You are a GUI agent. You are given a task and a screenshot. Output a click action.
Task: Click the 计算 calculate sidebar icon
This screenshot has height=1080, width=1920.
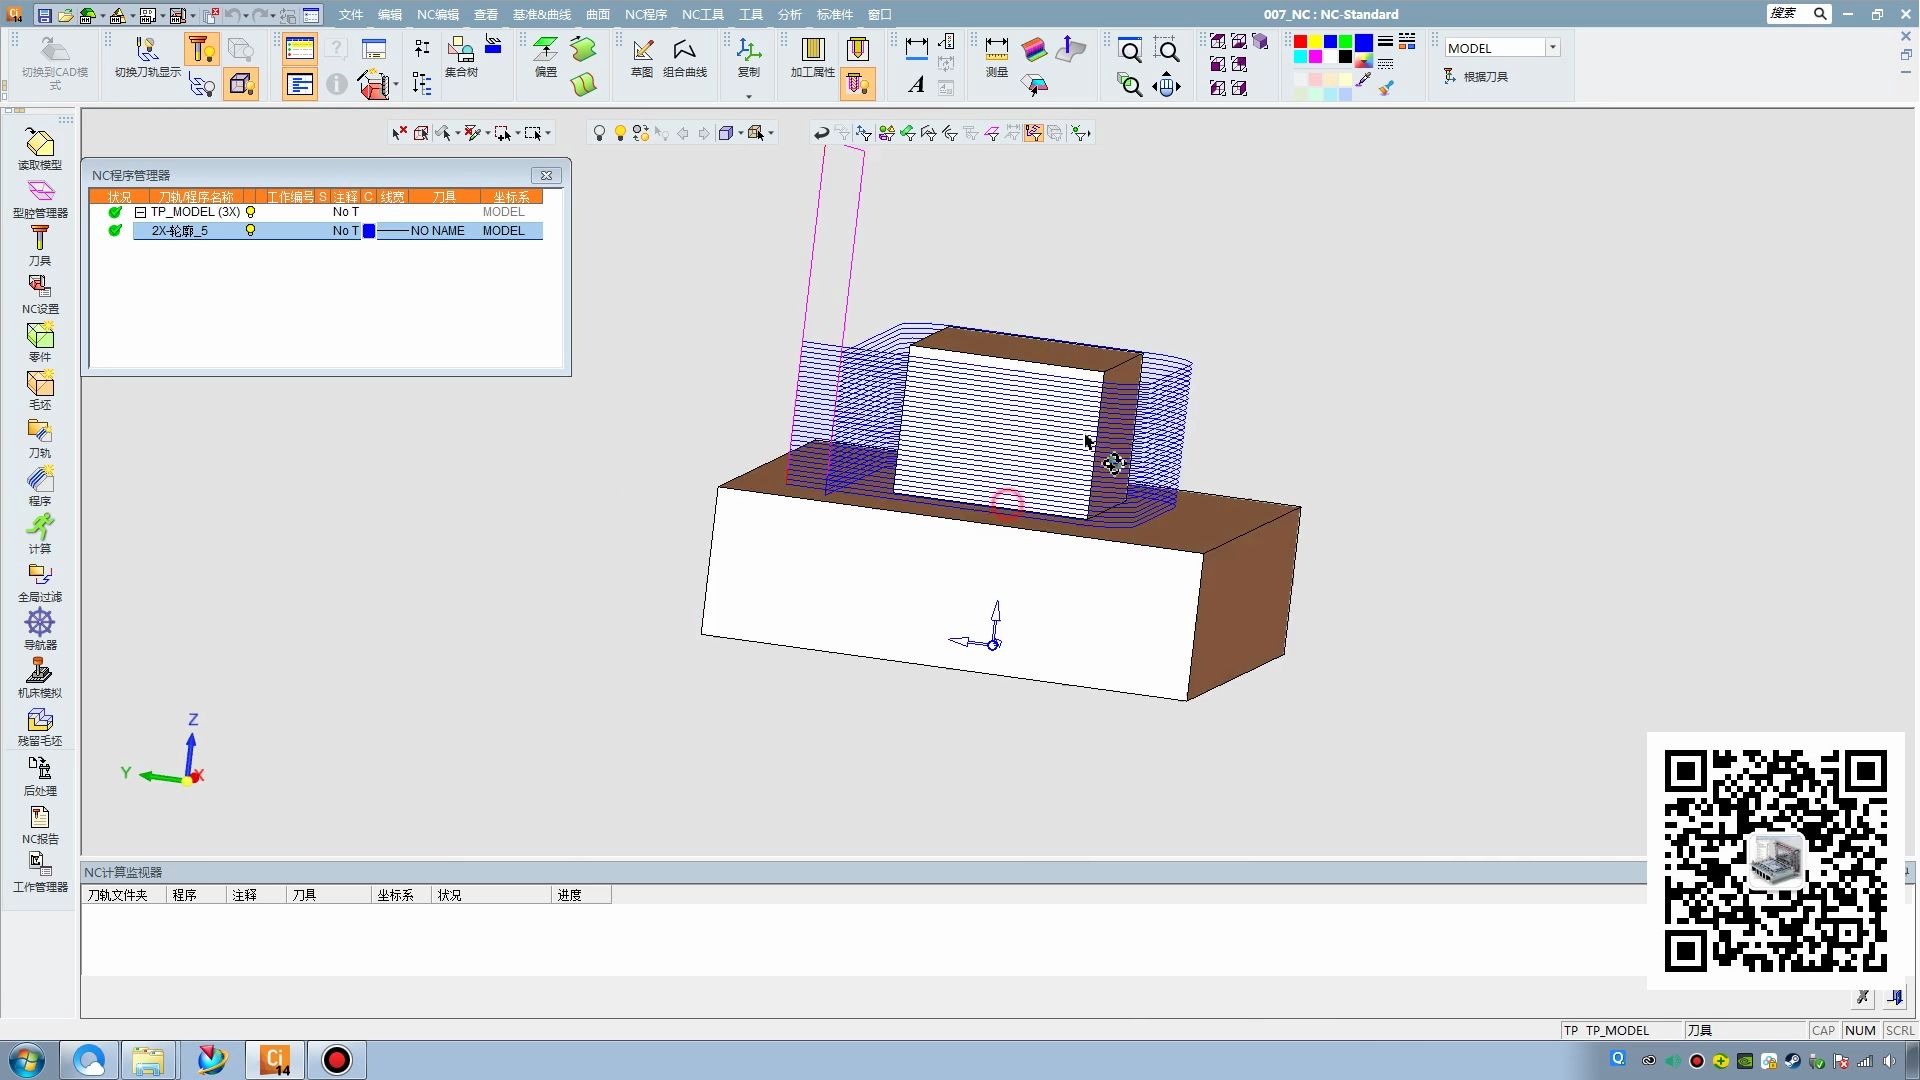click(x=40, y=531)
